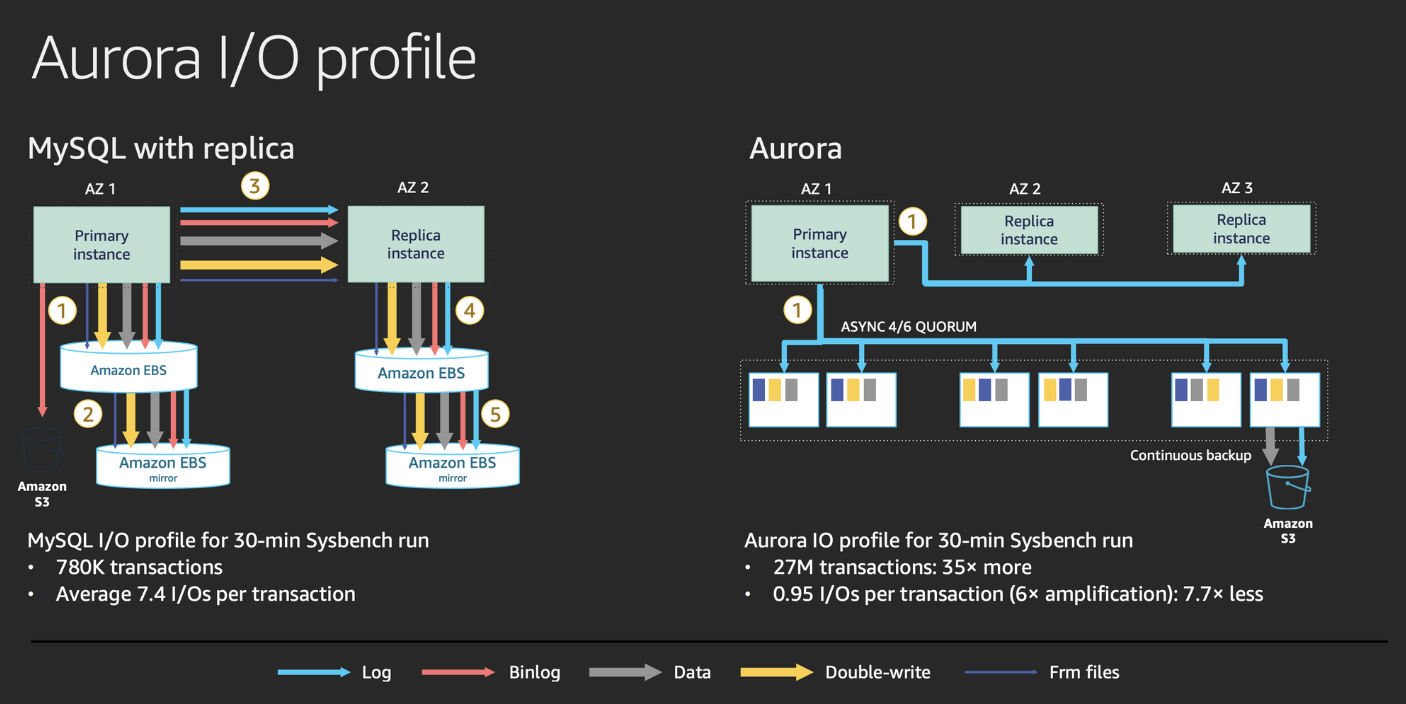Select the Amazon EBS mirror in AZ 1
1406x704 pixels.
click(x=162, y=463)
